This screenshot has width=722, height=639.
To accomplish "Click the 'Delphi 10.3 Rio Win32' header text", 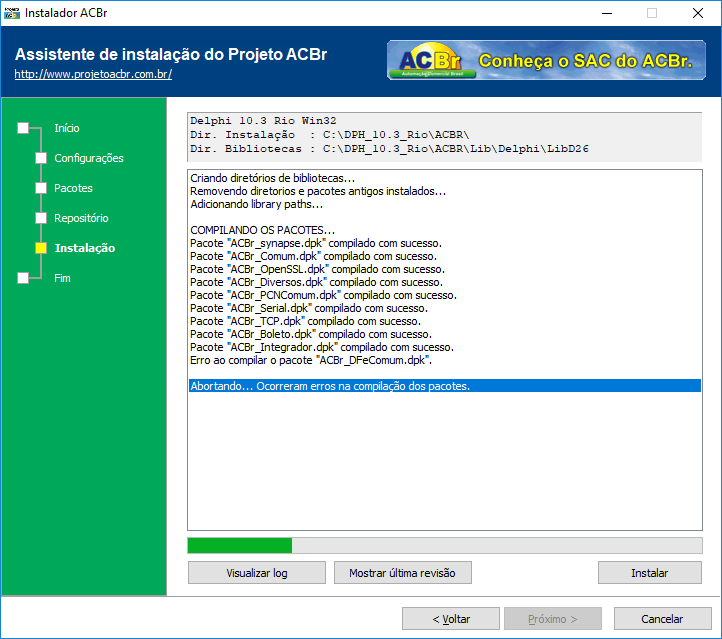I will [x=263, y=121].
